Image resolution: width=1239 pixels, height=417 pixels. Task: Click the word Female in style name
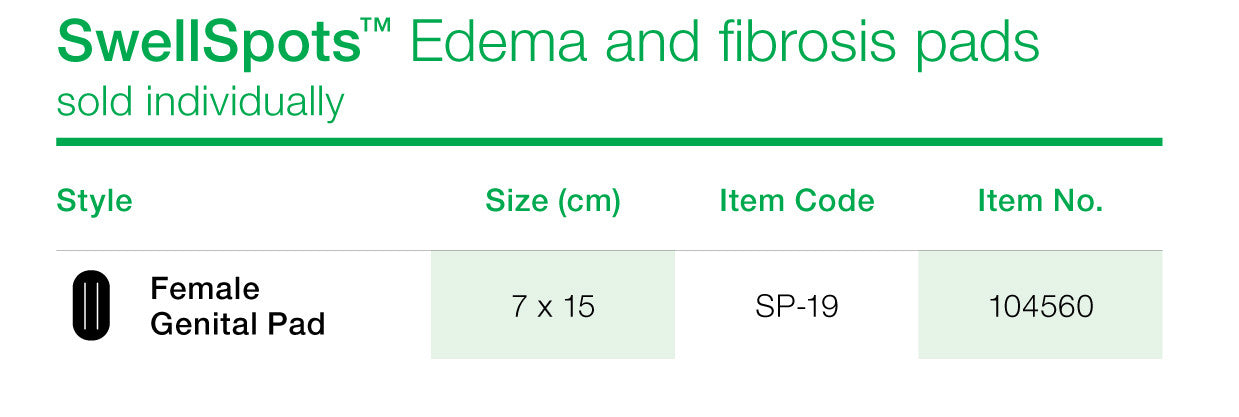pos(205,289)
